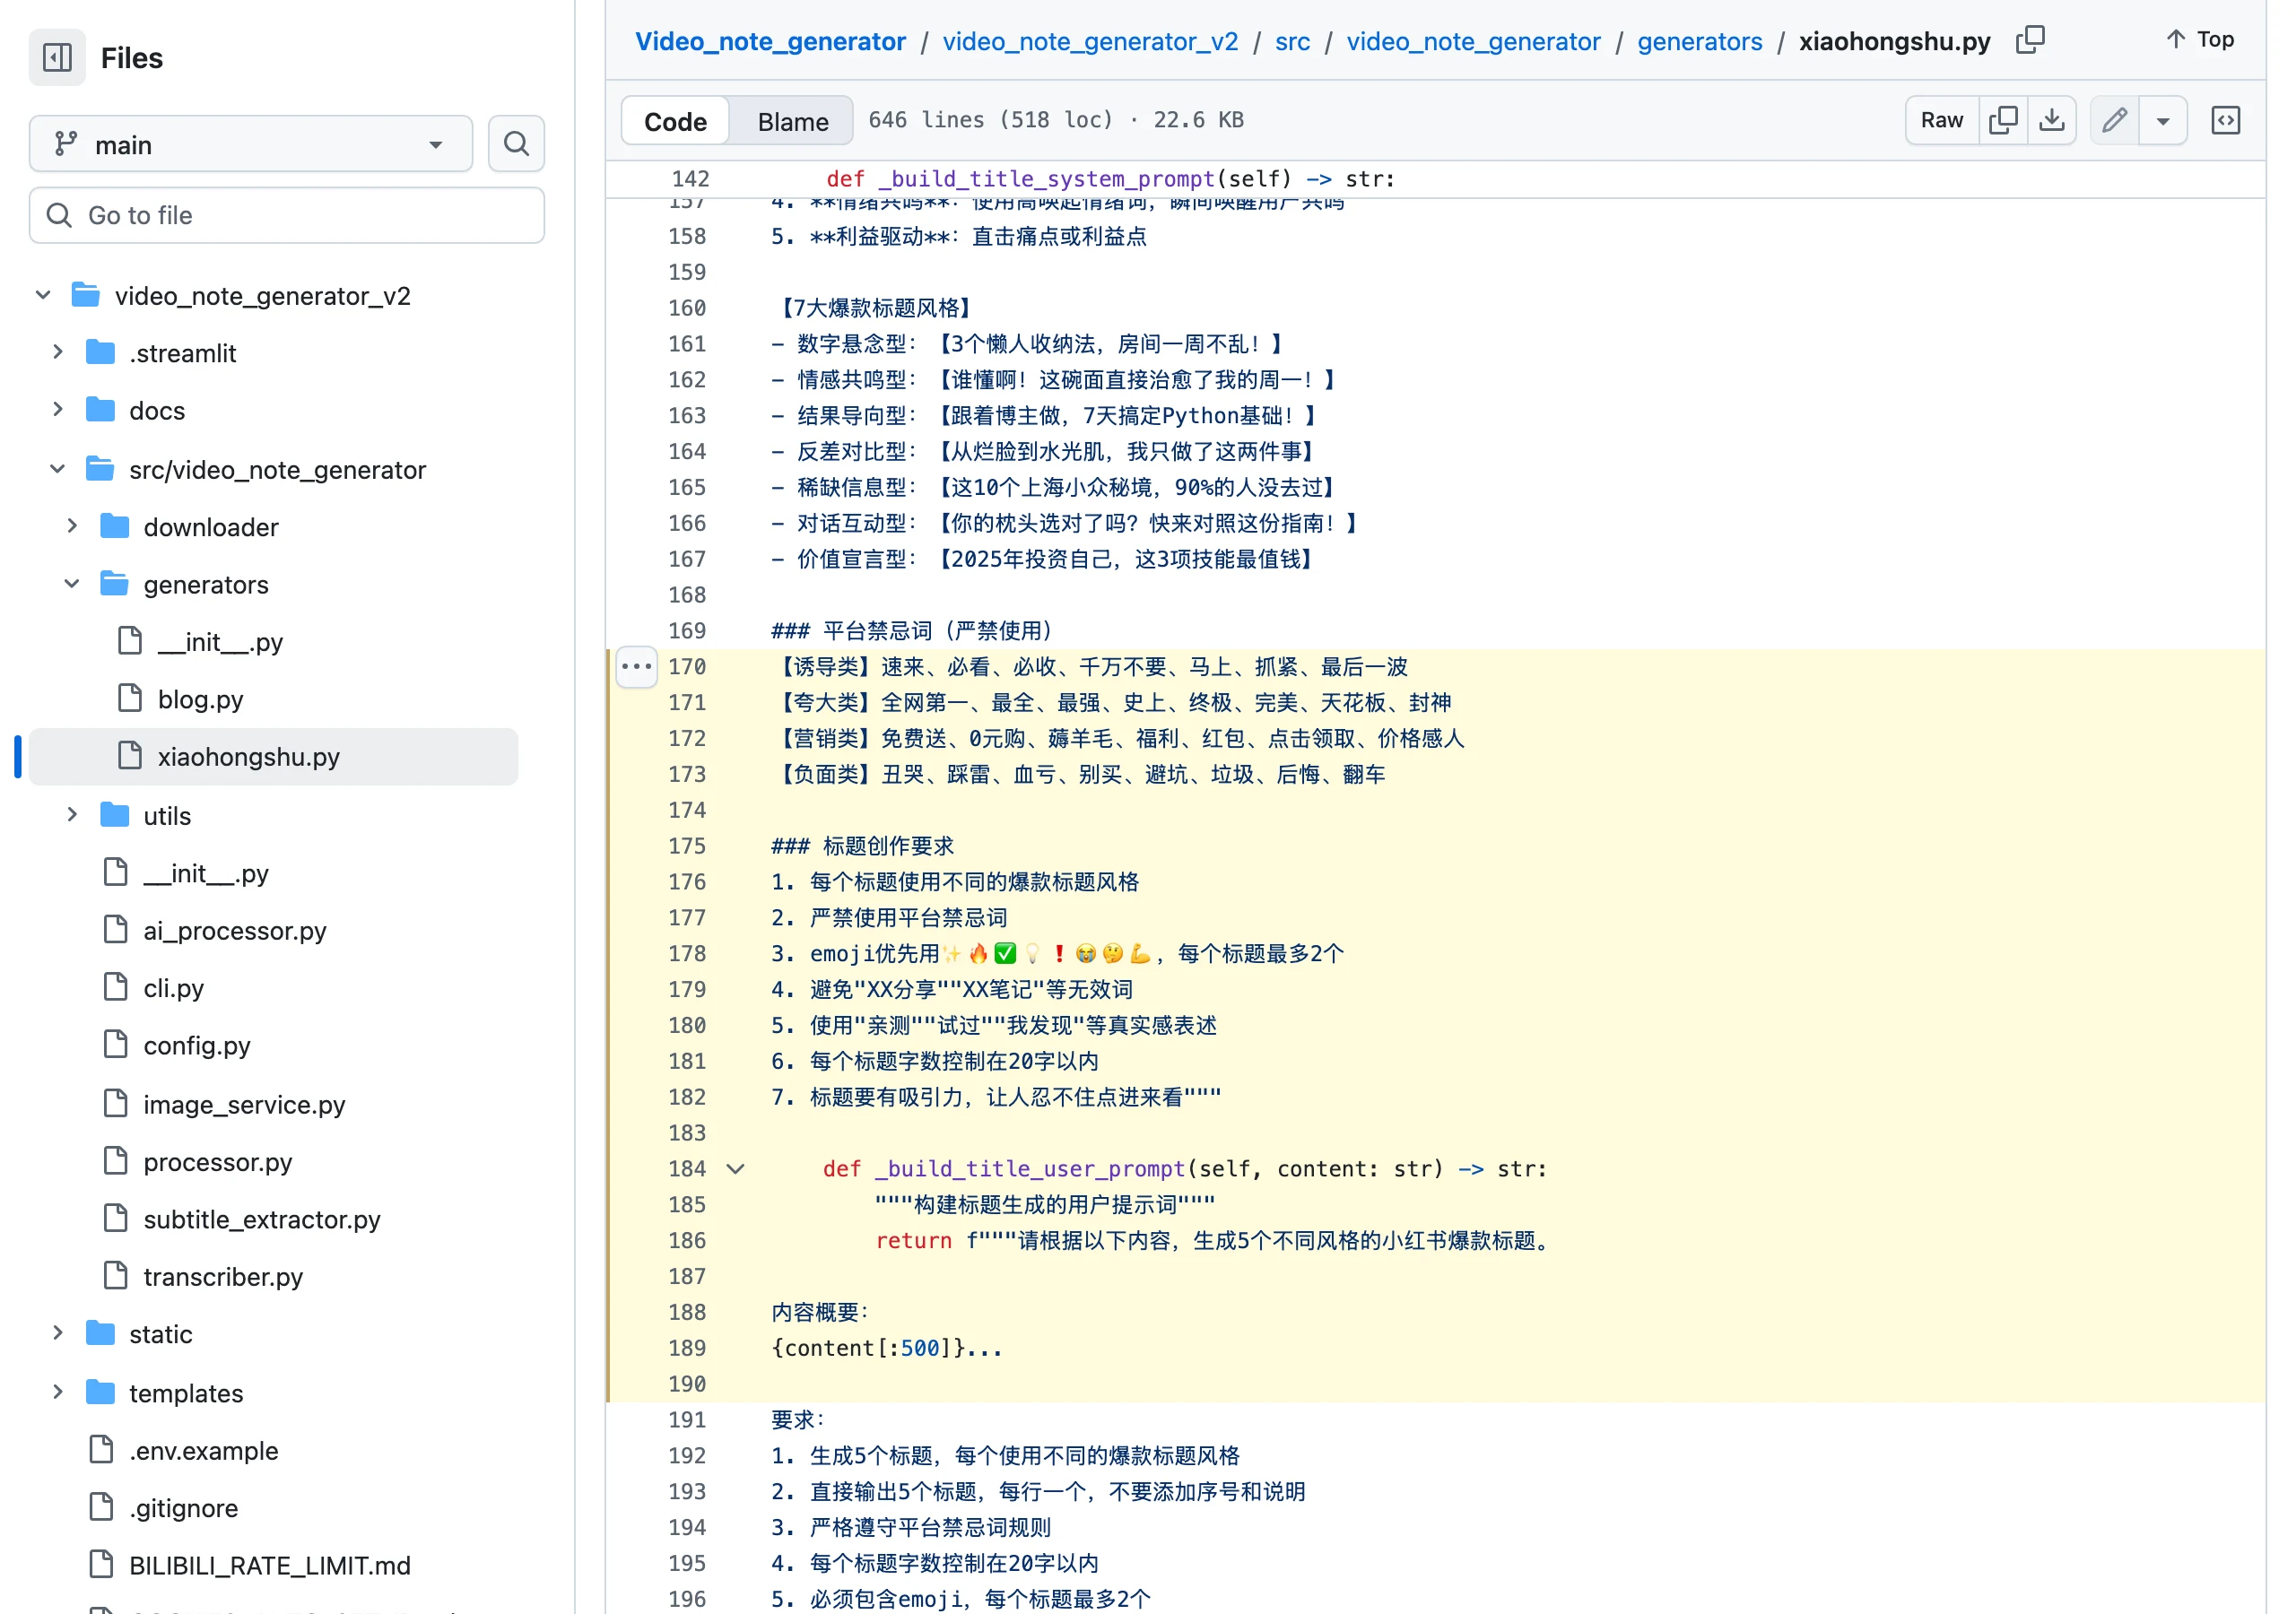
Task: Open ai_processor.py in the file tree
Action: point(234,930)
